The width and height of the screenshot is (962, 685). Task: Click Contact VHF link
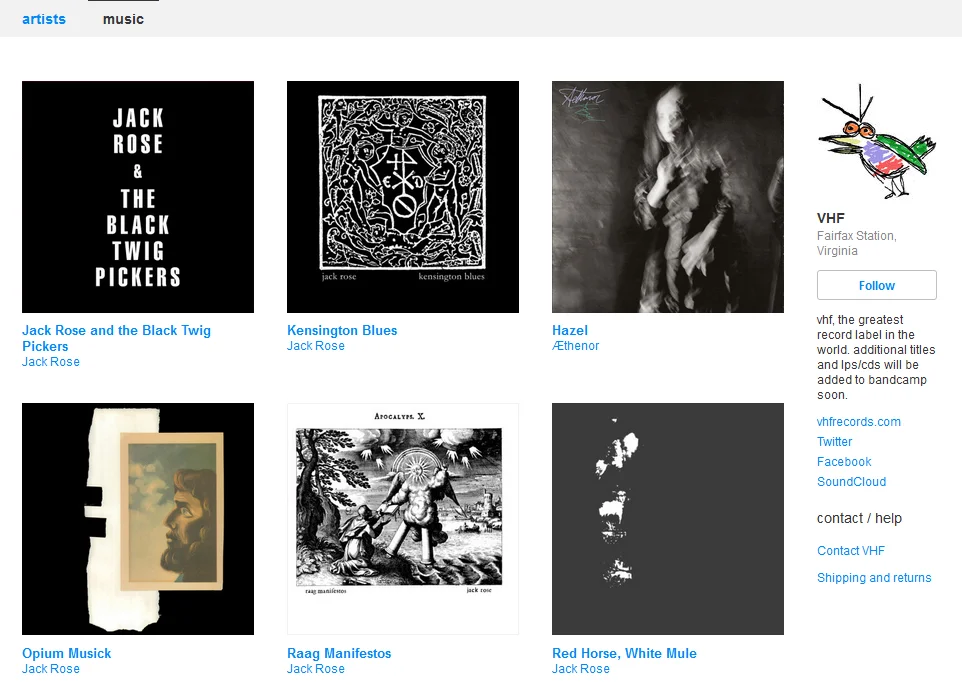point(850,551)
